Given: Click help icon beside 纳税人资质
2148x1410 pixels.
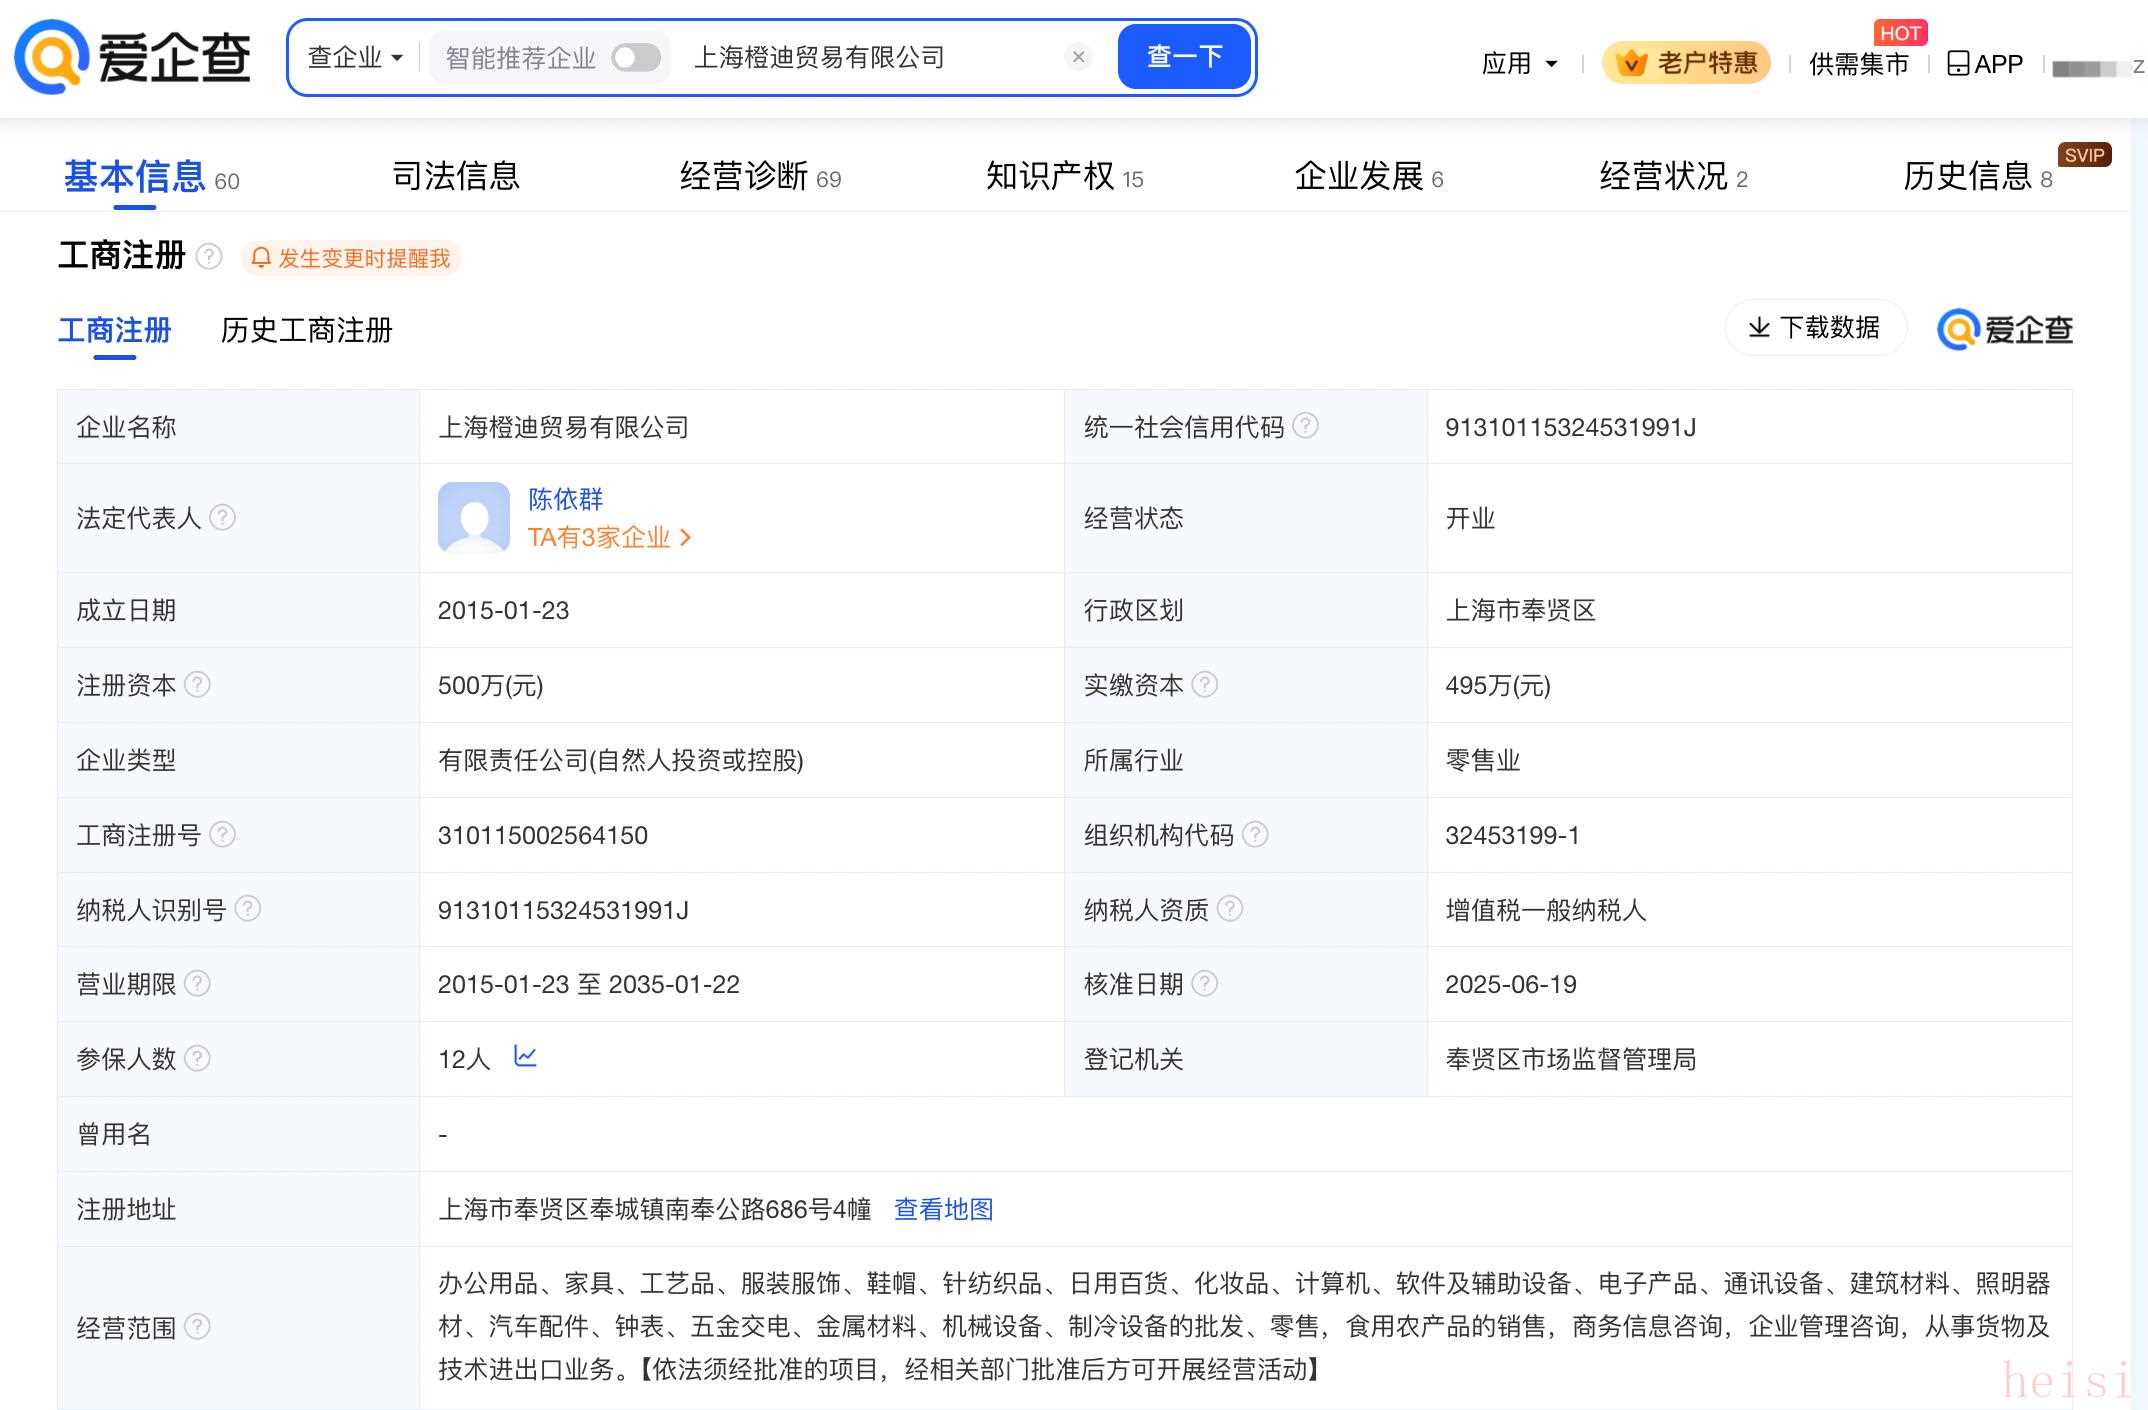Looking at the screenshot, I should [x=1230, y=908].
